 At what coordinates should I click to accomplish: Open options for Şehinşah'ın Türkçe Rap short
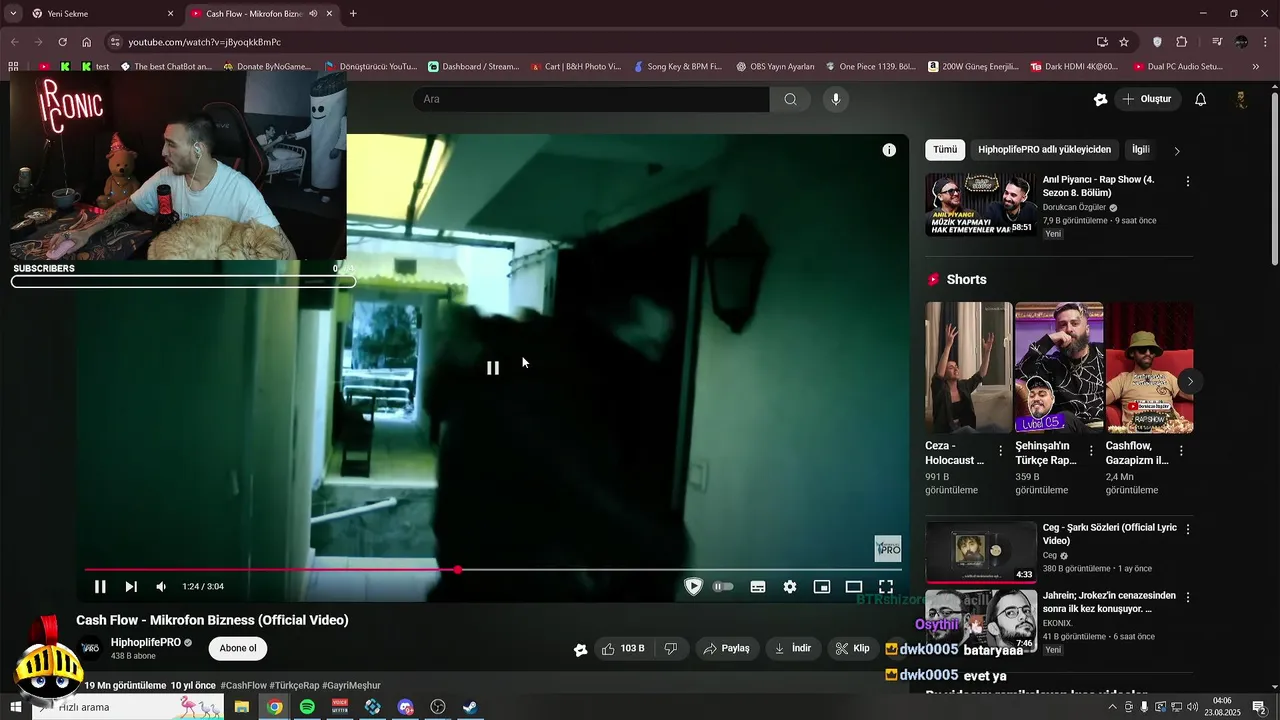tap(1091, 451)
